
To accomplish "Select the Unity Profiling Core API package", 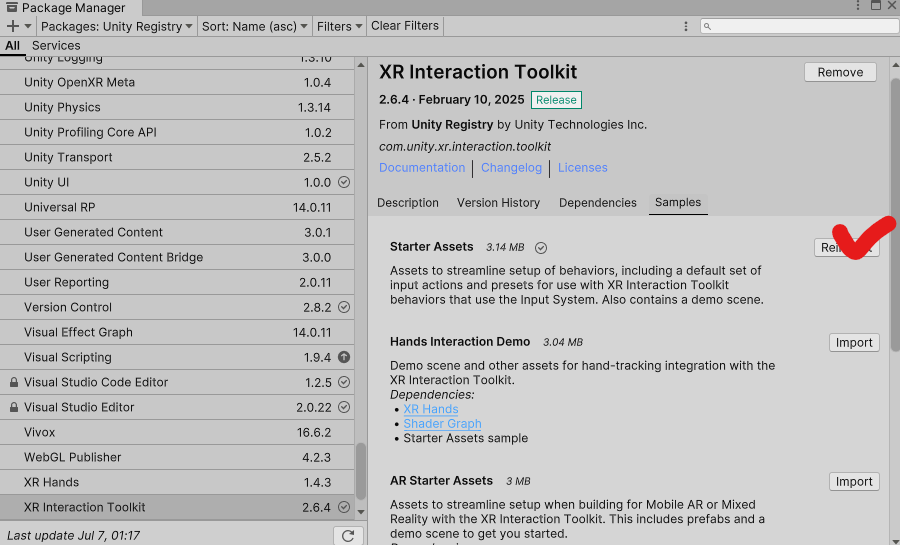I will [177, 133].
